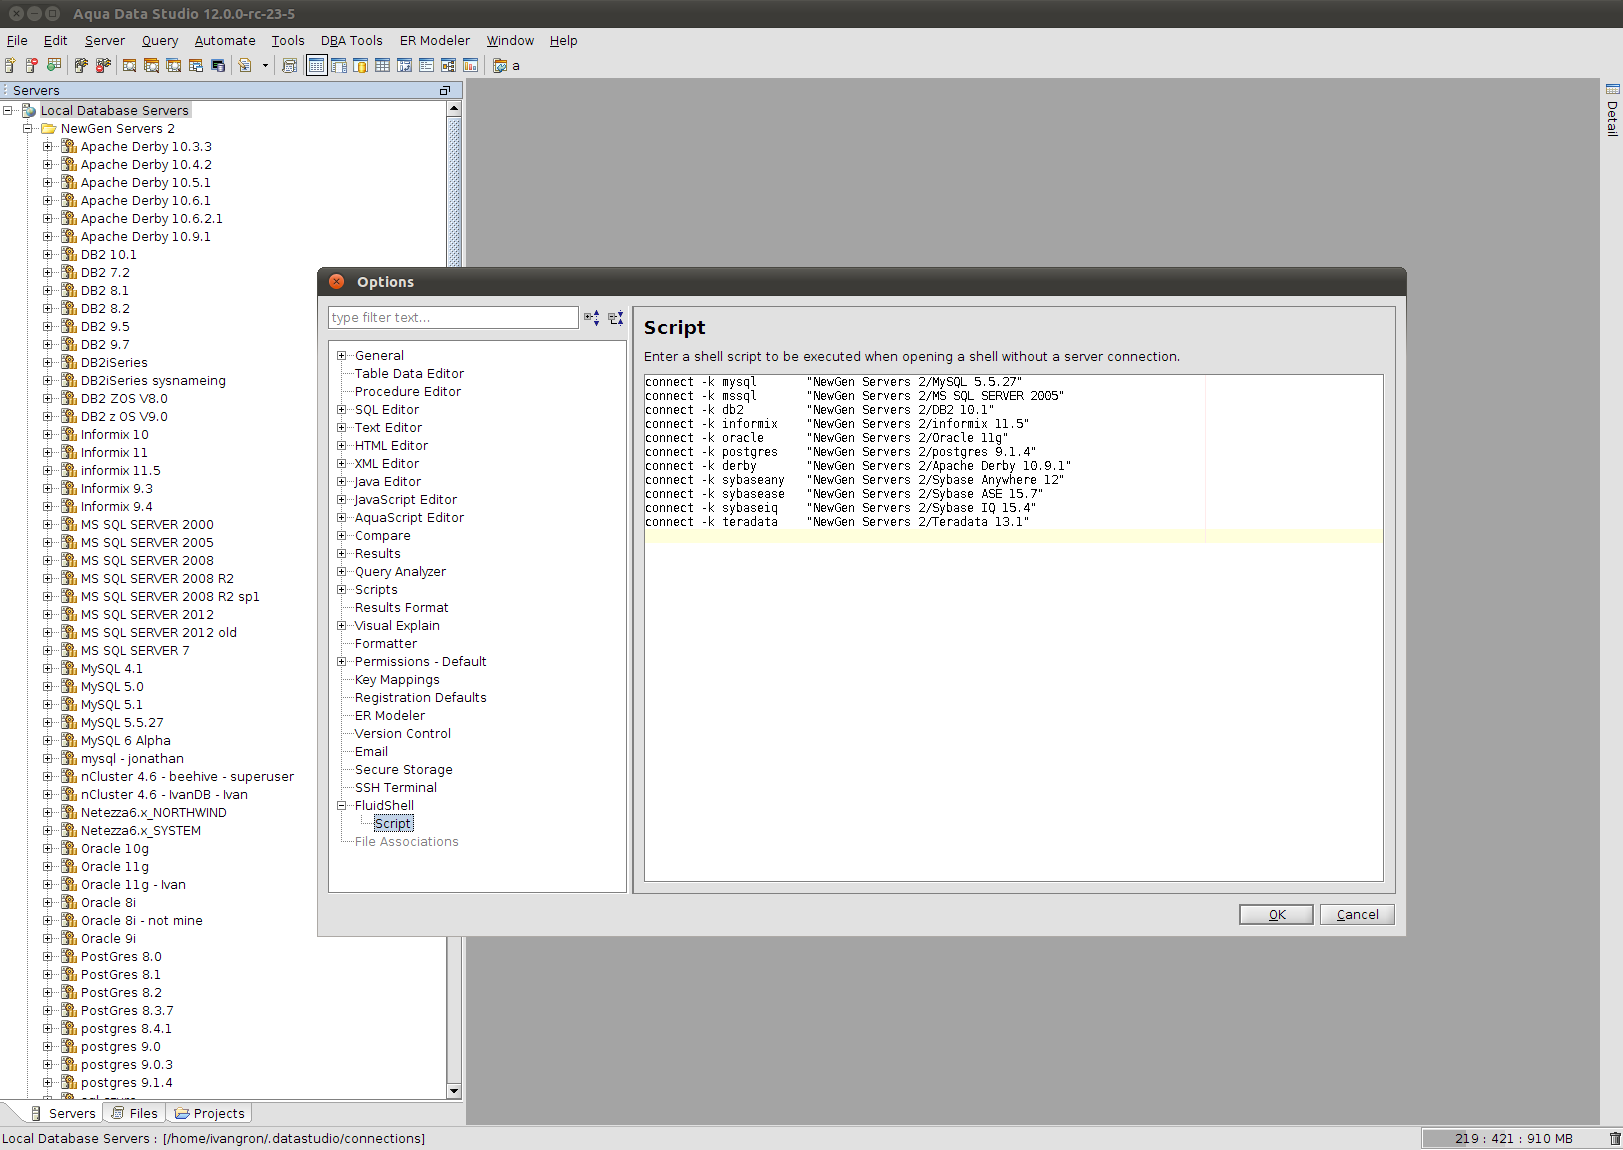1623x1150 pixels.
Task: Click Servers panel scroll down arrow
Action: coord(454,1091)
